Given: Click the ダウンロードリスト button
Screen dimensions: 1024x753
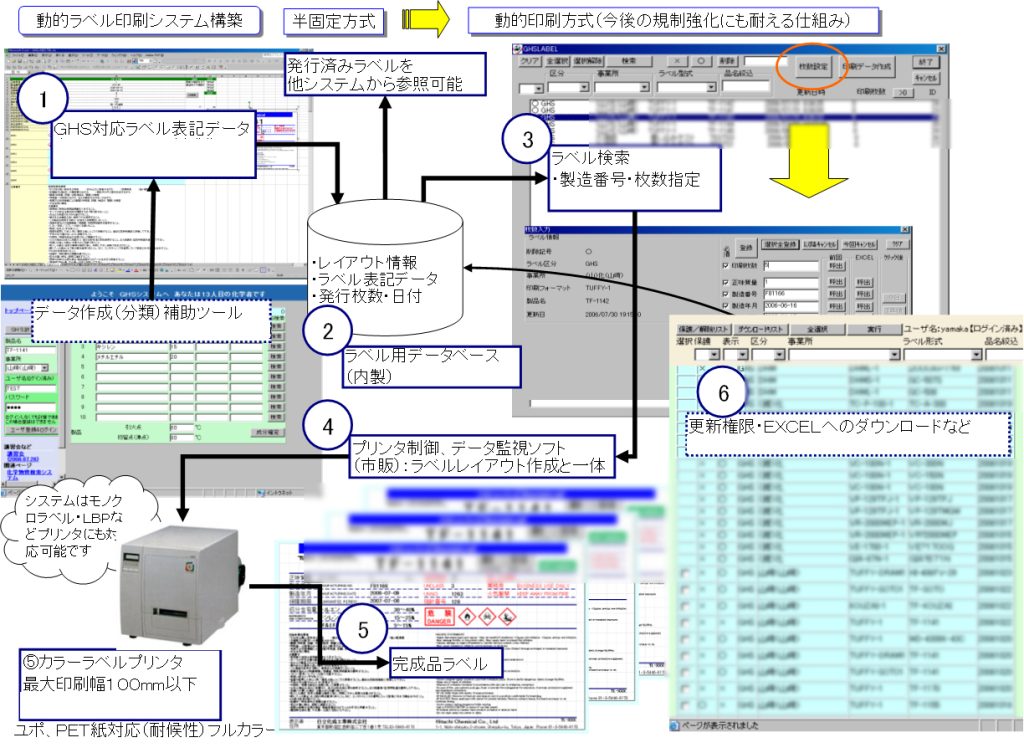Looking at the screenshot, I should 764,328.
